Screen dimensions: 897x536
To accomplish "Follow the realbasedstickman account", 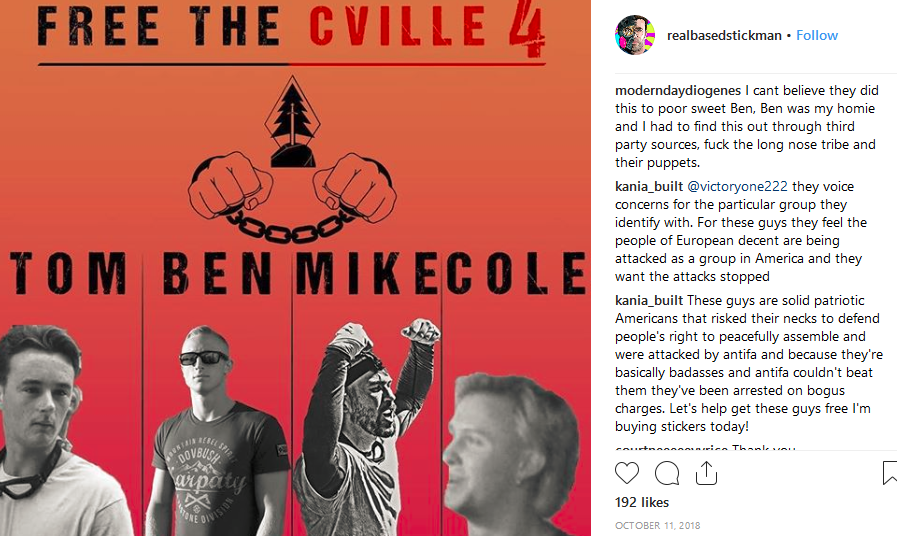I will (817, 35).
